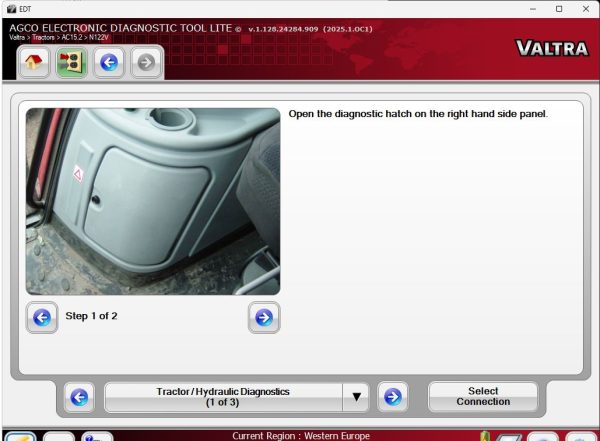The height and width of the screenshot is (441, 600).
Task: Close the EDT window
Action: tap(586, 9)
